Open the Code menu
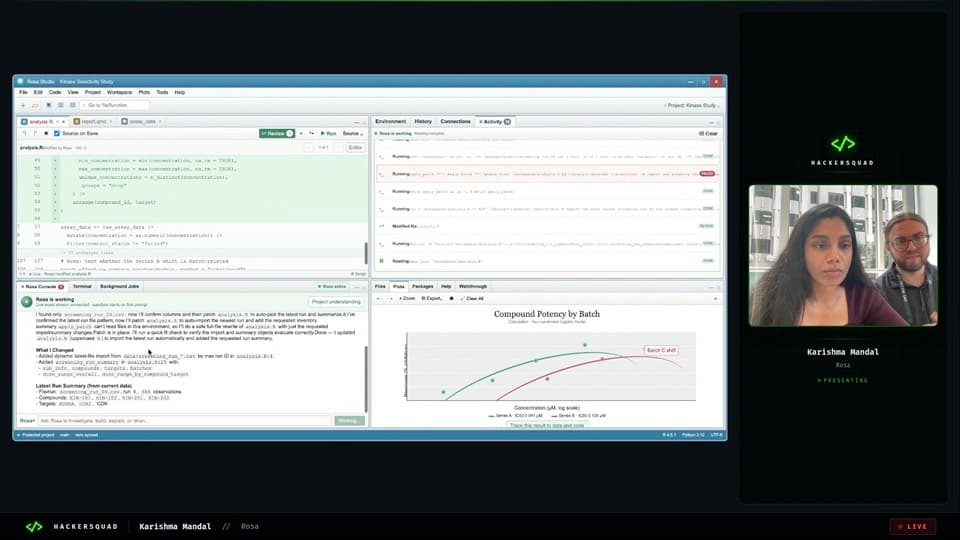The image size is (960, 540). pyautogui.click(x=55, y=92)
